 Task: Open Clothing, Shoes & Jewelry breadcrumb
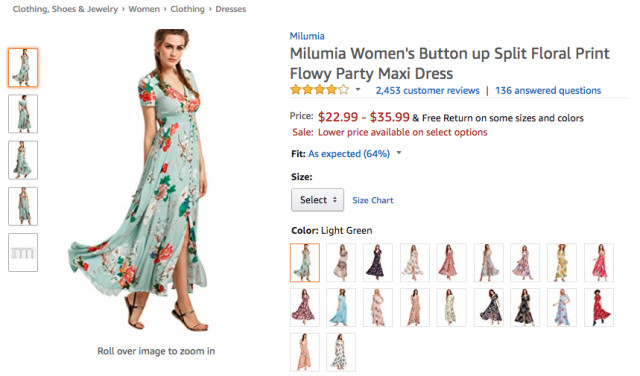[65, 9]
